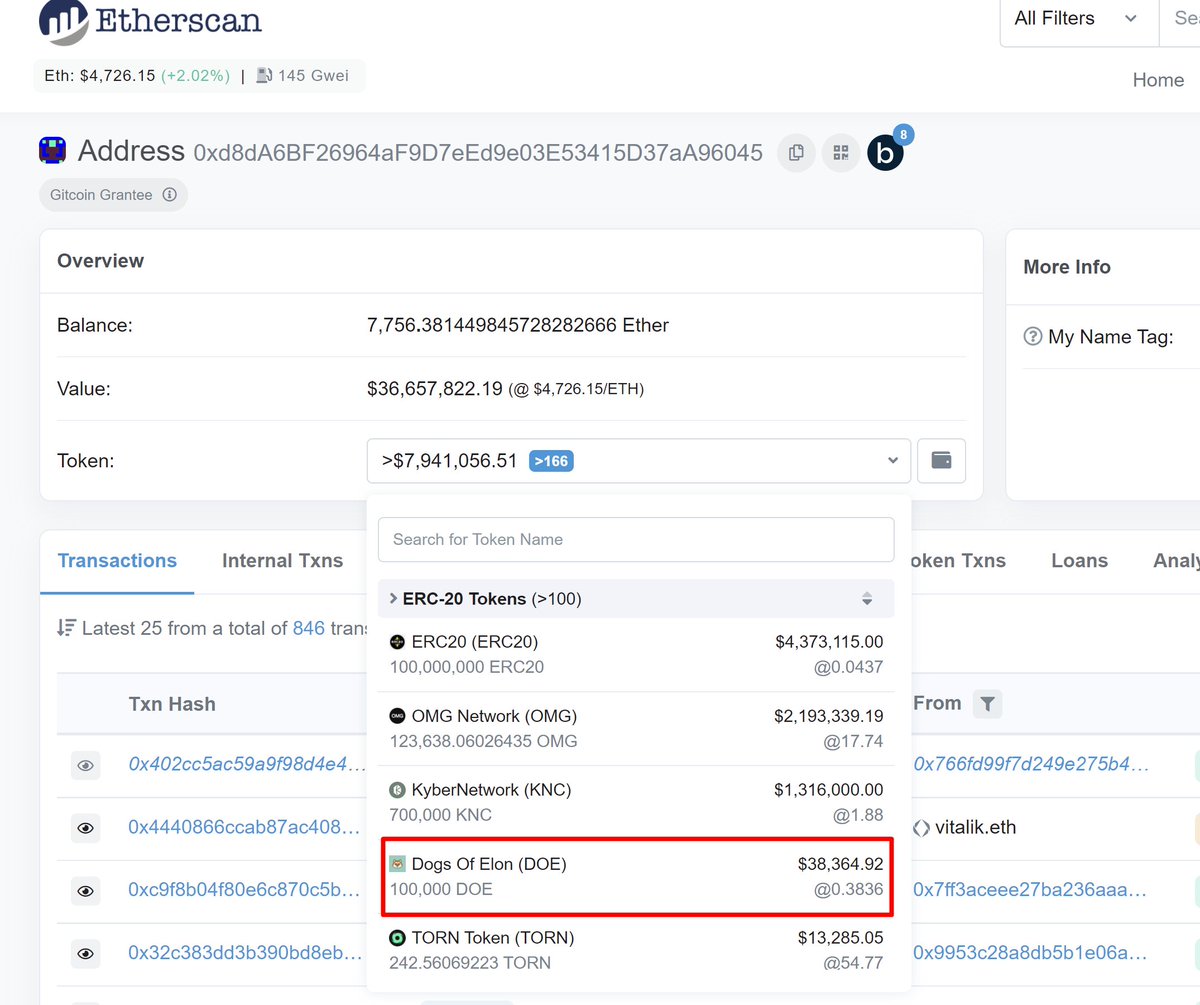Viewport: 1200px width, 1005px height.
Task: Open transaction 0x32c383dd3b390bd8eb link
Action: tap(245, 953)
